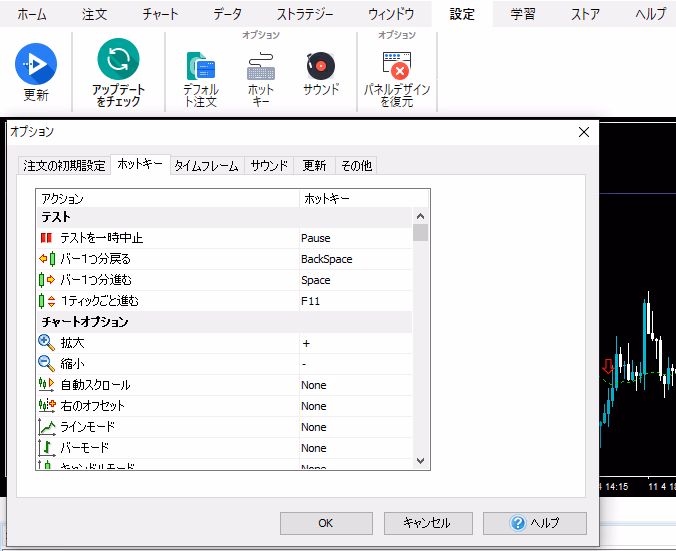Select テストを一時中止 action row
Viewport: 676px width, 551px height.
pos(100,238)
